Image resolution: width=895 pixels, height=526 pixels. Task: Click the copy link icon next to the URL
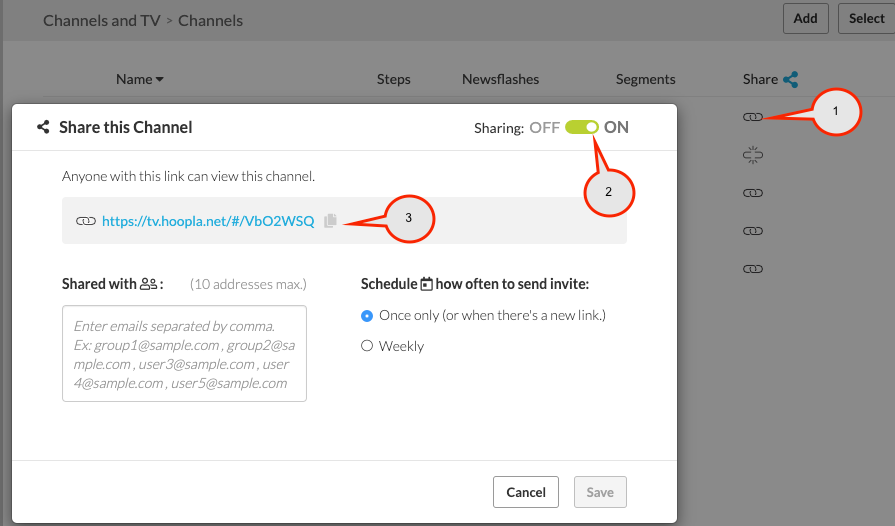point(330,221)
